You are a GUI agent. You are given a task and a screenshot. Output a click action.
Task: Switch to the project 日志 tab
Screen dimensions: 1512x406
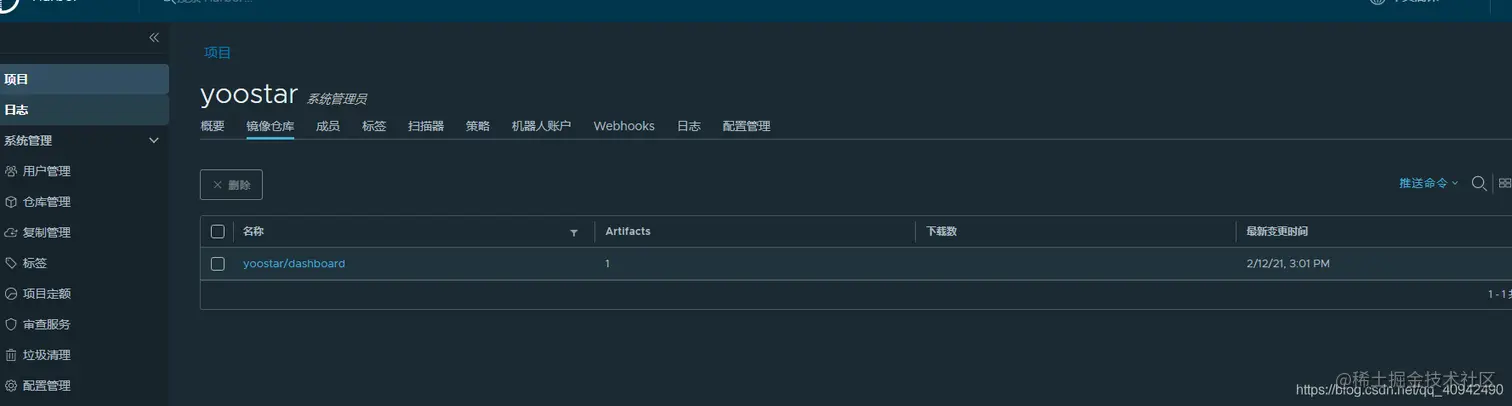[689, 126]
